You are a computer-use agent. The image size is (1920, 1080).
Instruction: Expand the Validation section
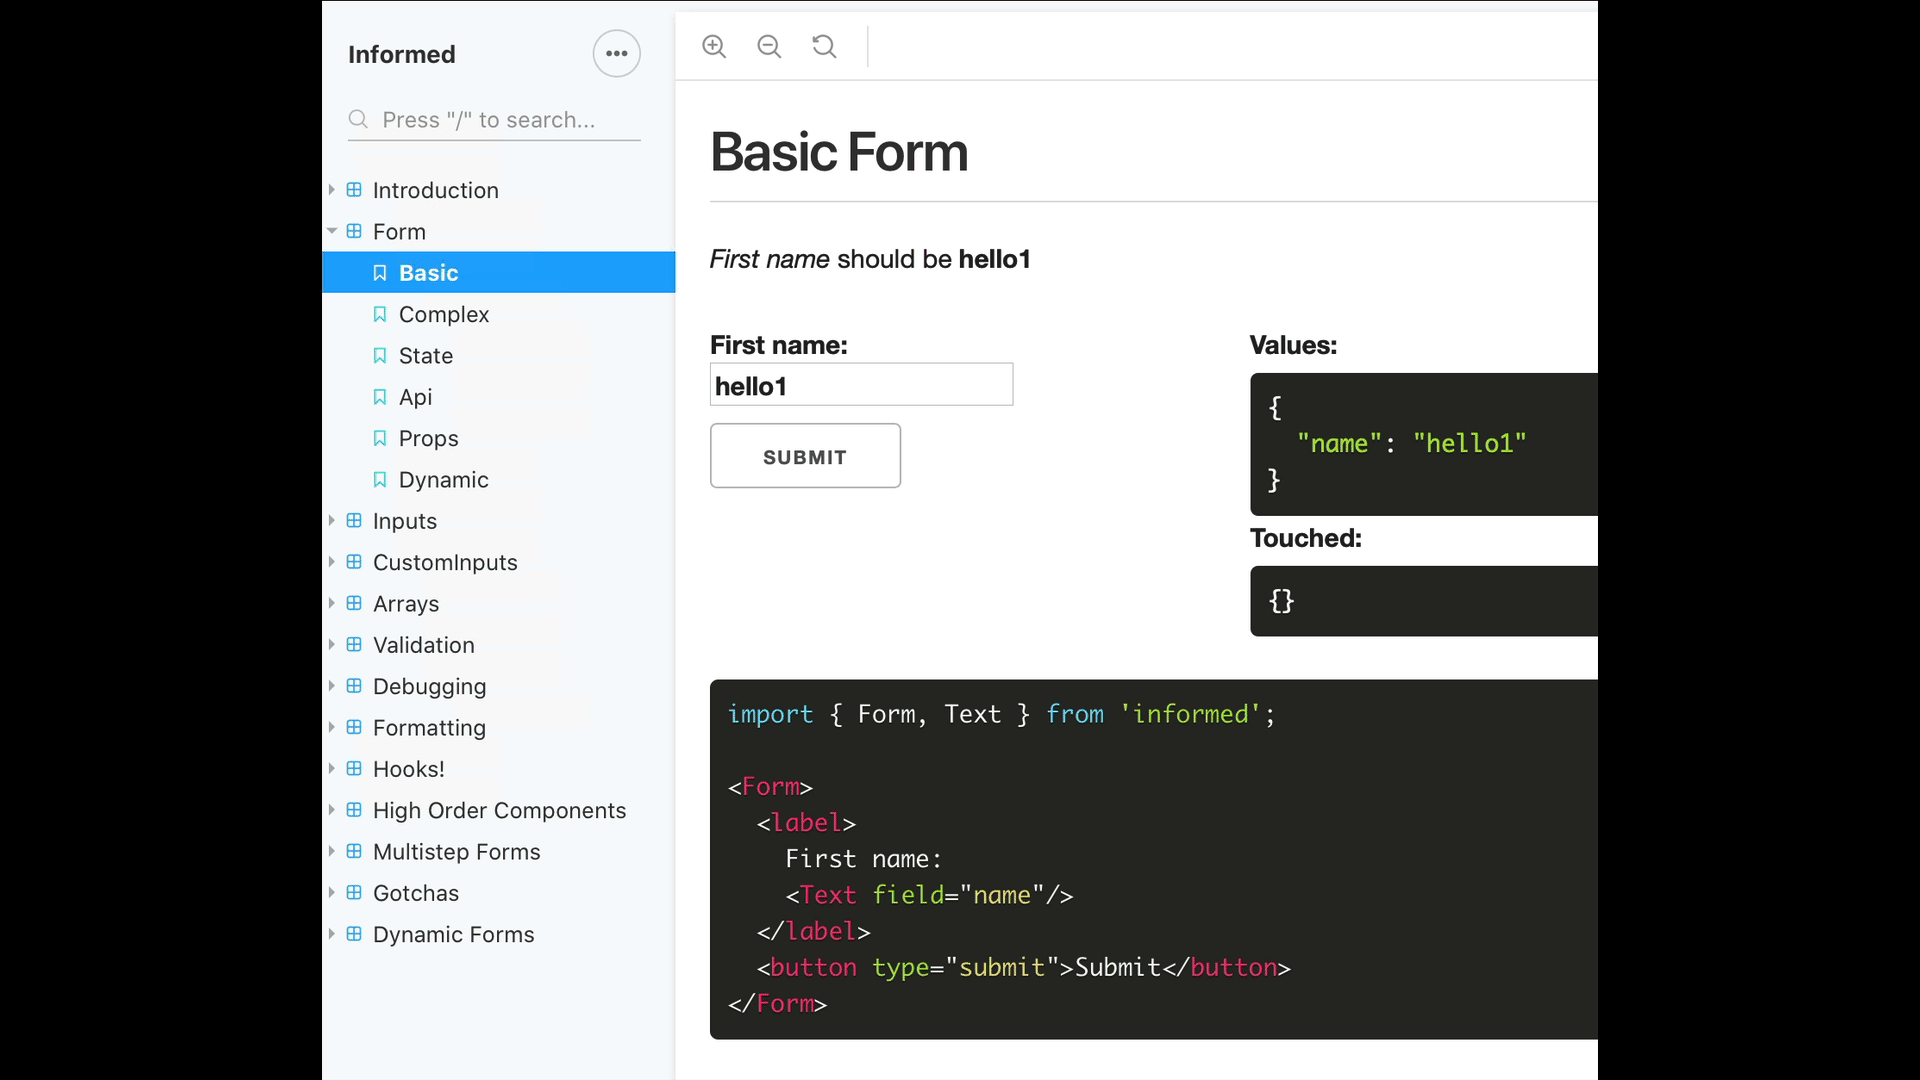(x=333, y=645)
